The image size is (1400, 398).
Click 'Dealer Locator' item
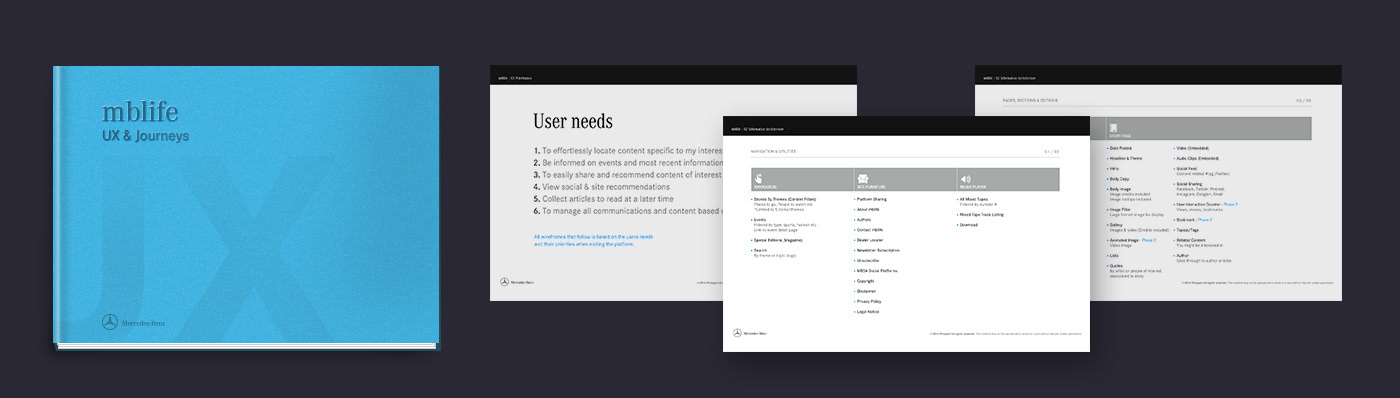pos(870,240)
